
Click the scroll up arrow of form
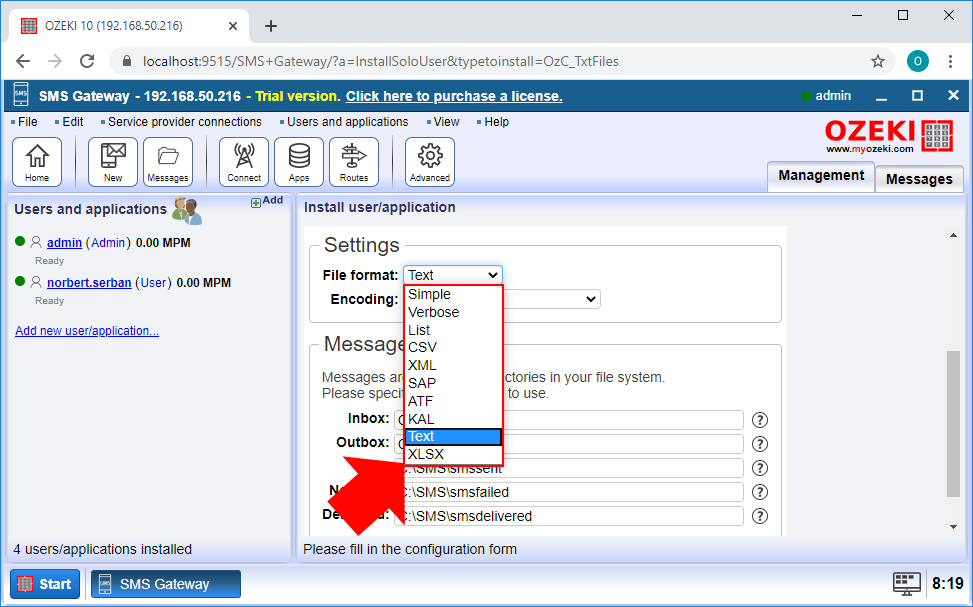coord(953,235)
